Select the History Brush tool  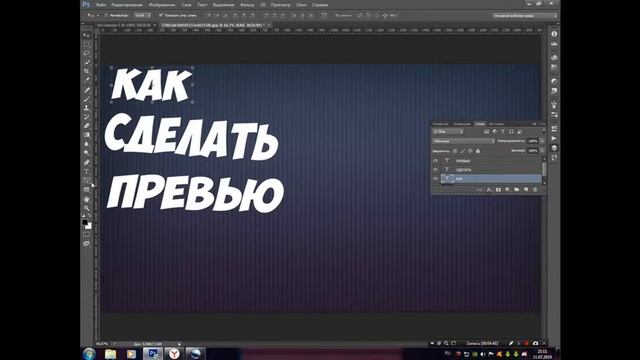(87, 117)
